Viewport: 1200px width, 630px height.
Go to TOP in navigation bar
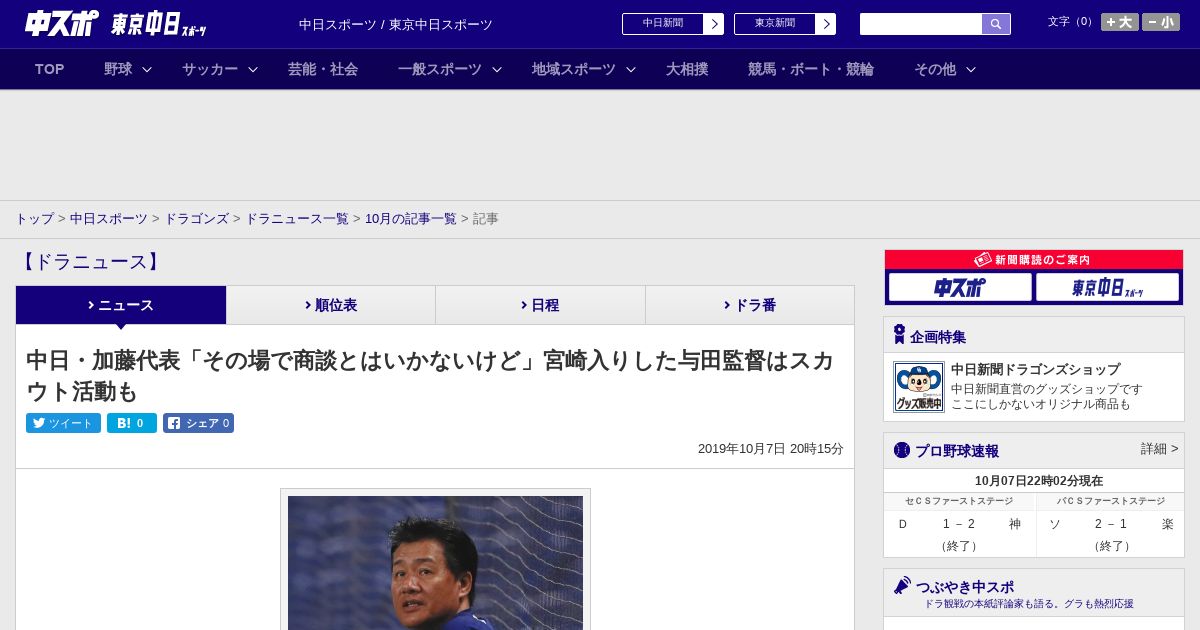(49, 69)
